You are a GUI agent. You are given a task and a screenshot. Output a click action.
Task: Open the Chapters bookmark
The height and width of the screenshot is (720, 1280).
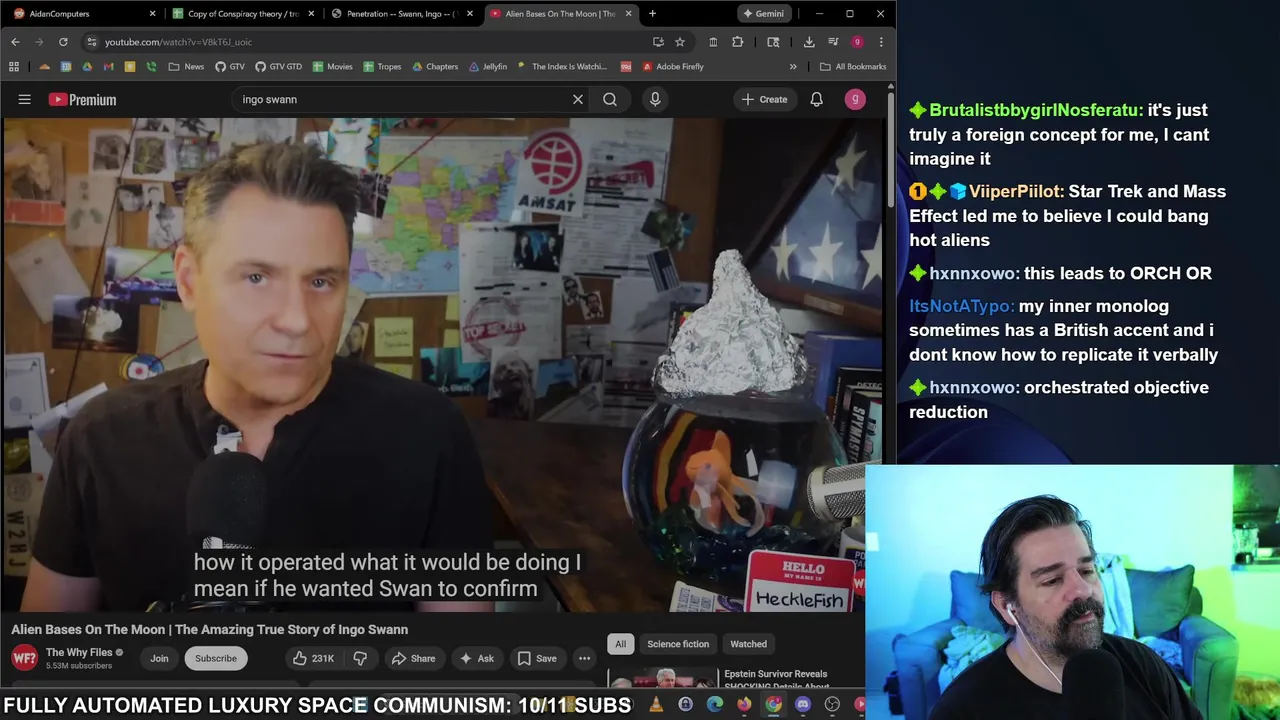pos(433,67)
